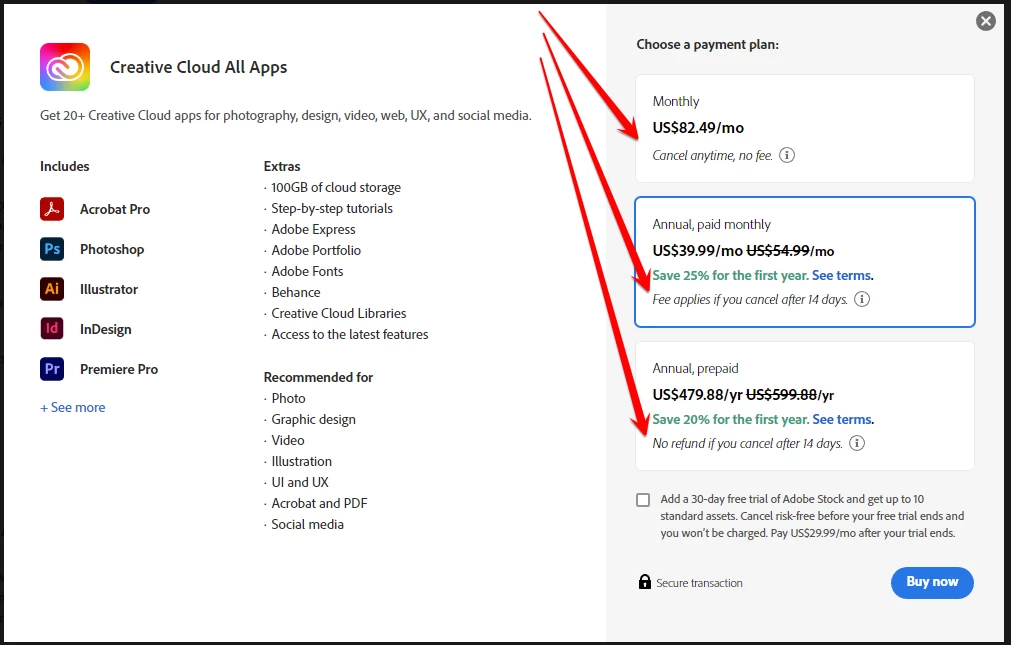Click the Acrobat Pro label
The height and width of the screenshot is (645, 1011).
coord(115,210)
